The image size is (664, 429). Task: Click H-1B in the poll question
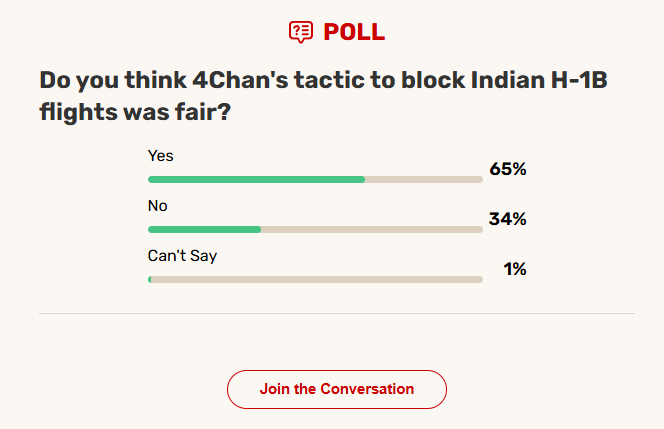click(579, 80)
